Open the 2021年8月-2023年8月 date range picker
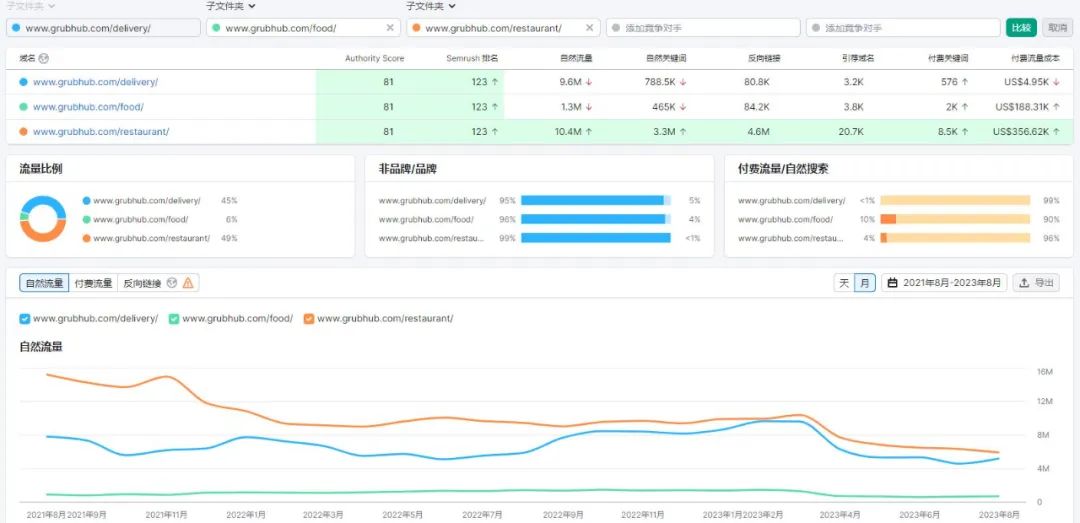 (944, 283)
